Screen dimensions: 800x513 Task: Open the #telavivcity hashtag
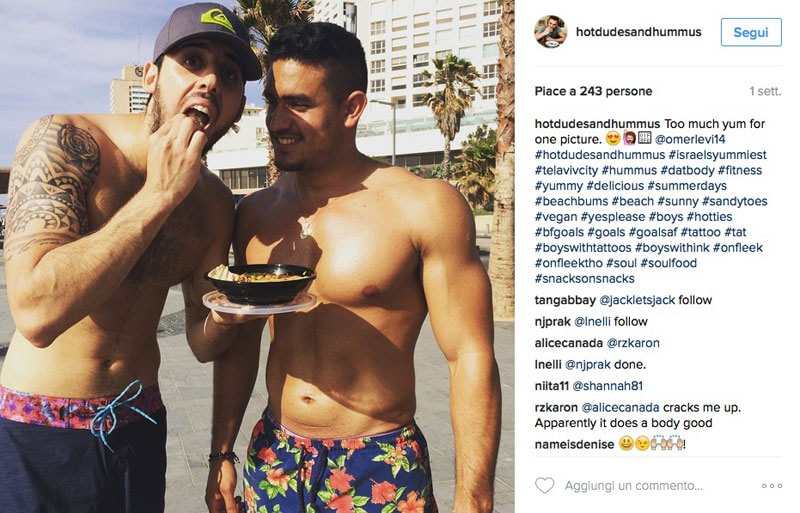click(x=566, y=170)
